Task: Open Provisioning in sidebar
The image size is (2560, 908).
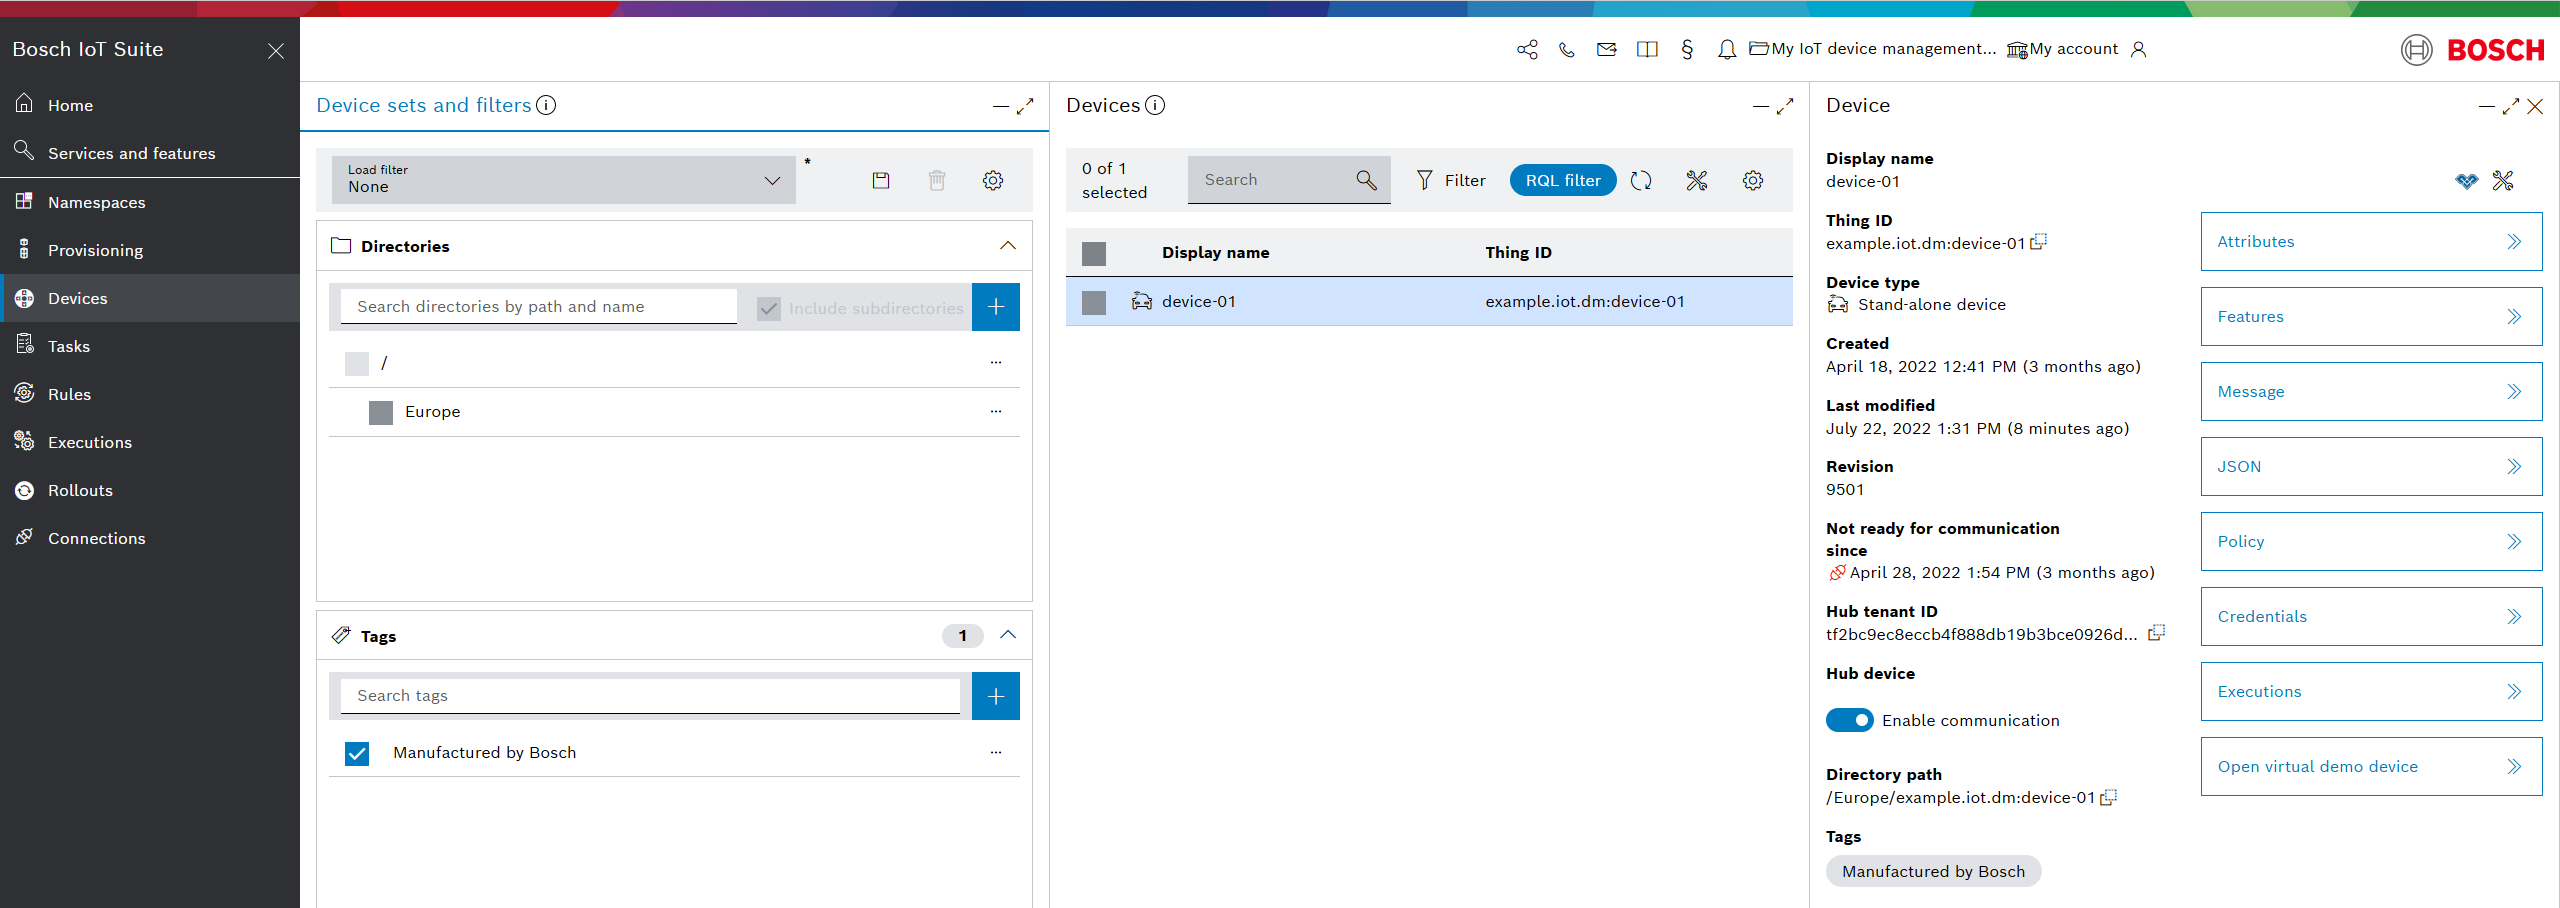Action: click(x=150, y=250)
